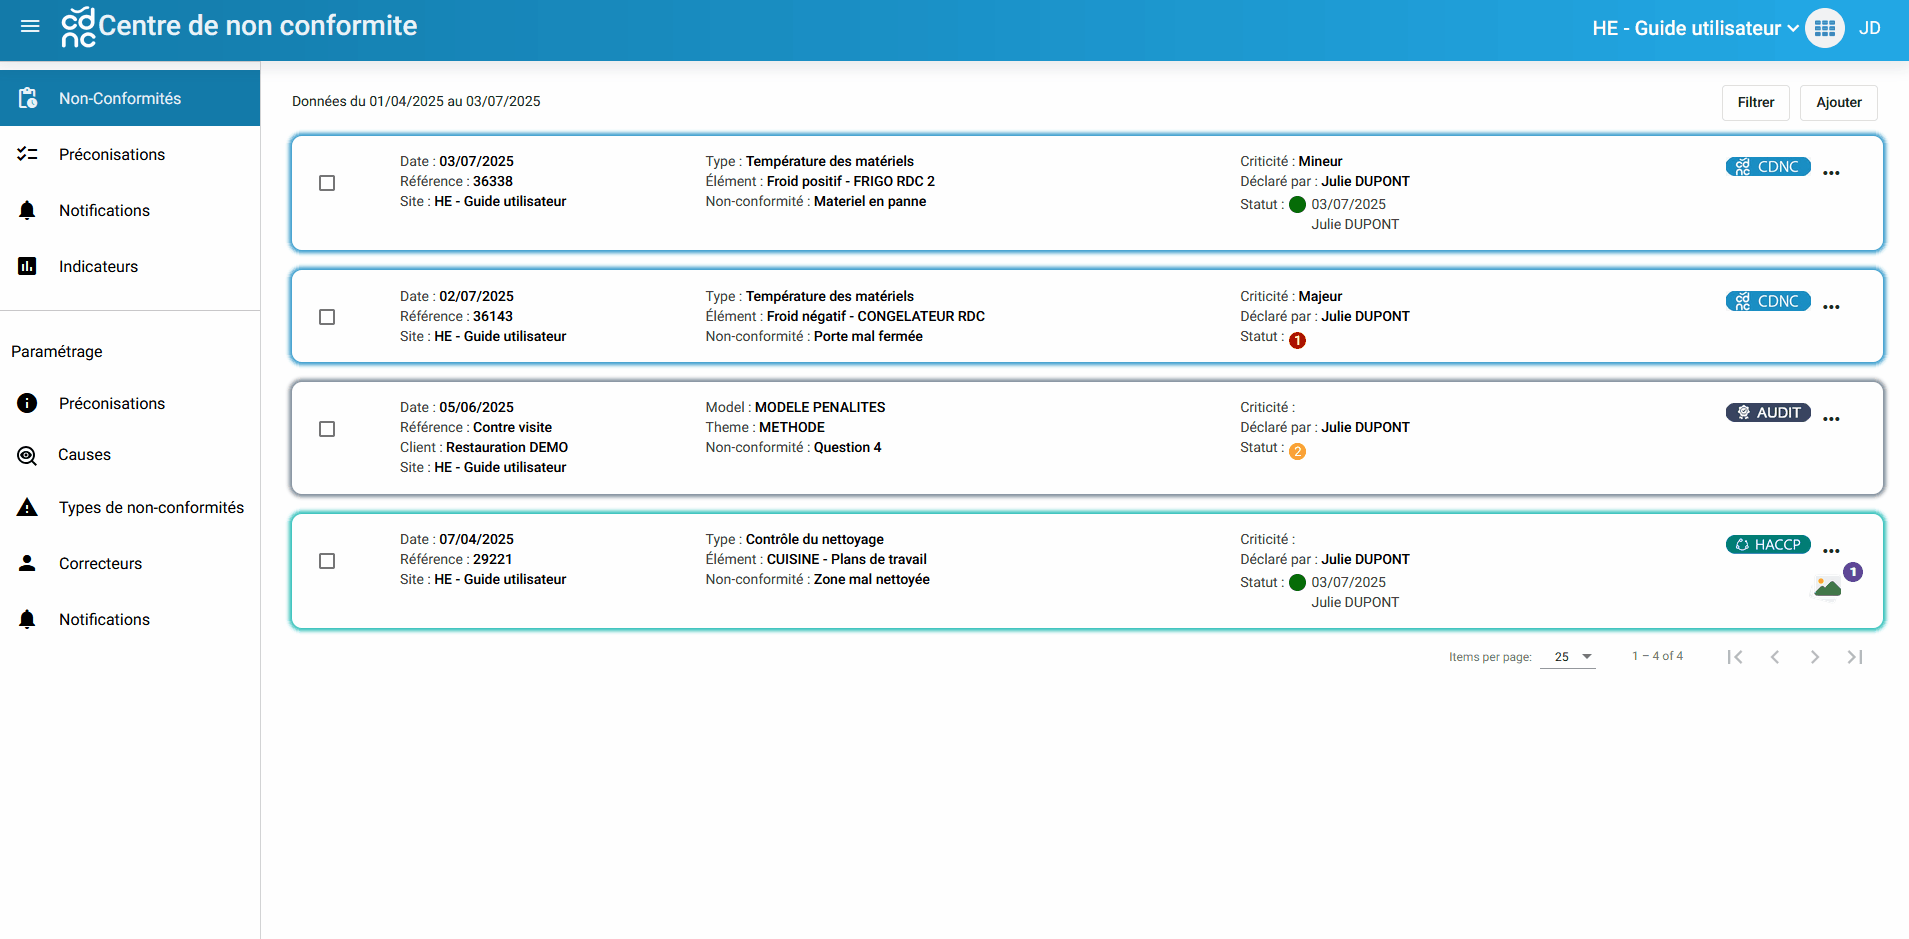The height and width of the screenshot is (939, 1909).
Task: Click the Criticité 'Mineur' value
Action: (1320, 161)
